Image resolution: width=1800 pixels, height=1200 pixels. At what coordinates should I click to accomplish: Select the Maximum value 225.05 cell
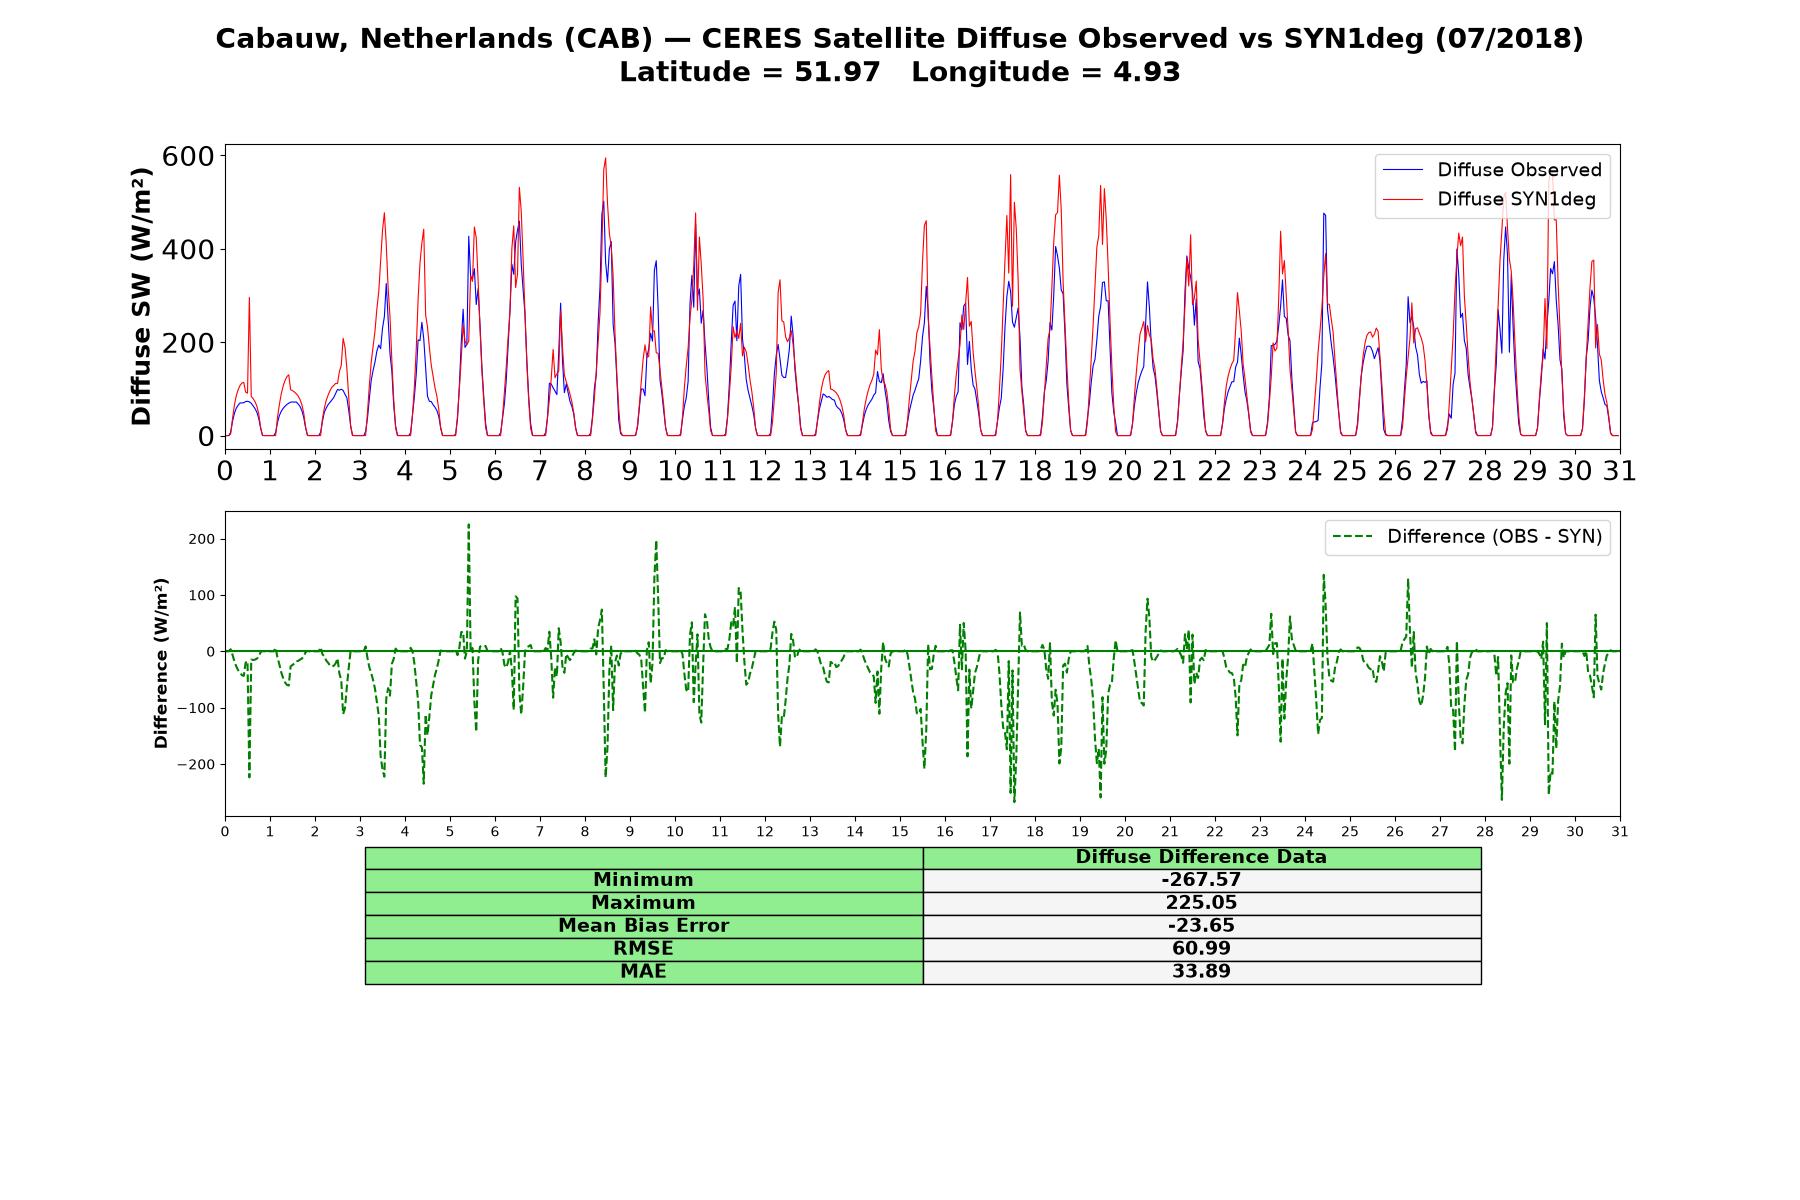click(1201, 903)
